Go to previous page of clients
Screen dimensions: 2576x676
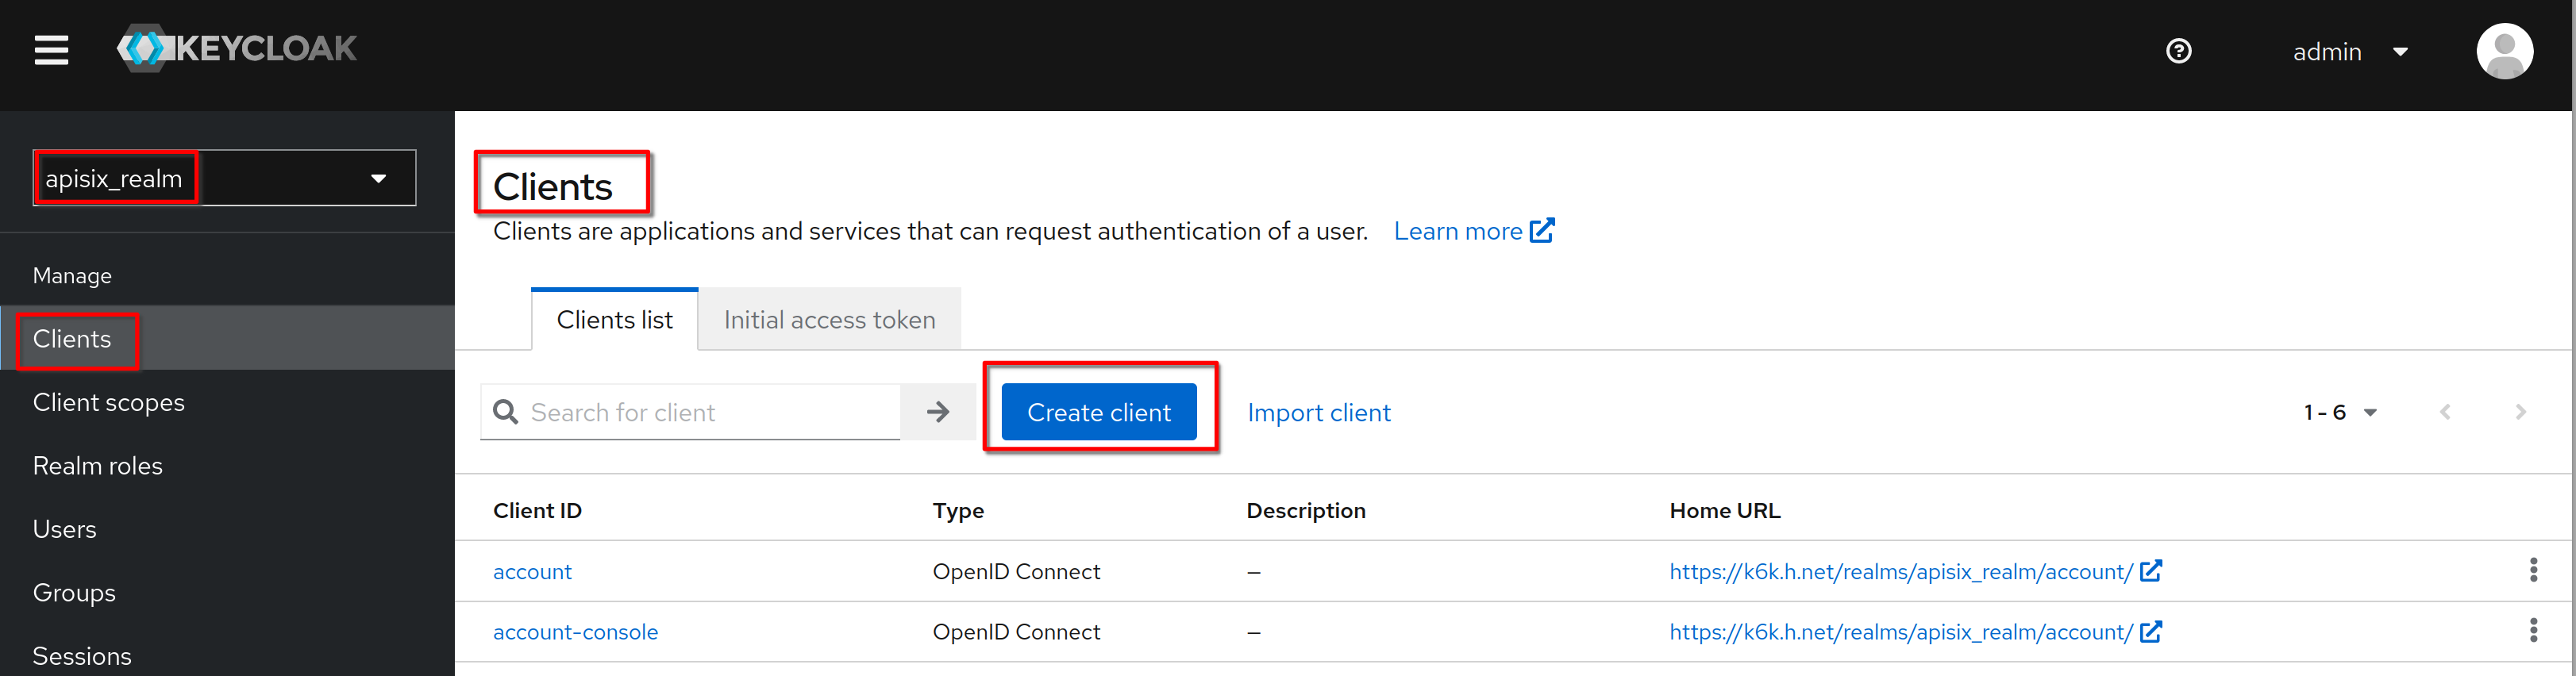(2445, 412)
